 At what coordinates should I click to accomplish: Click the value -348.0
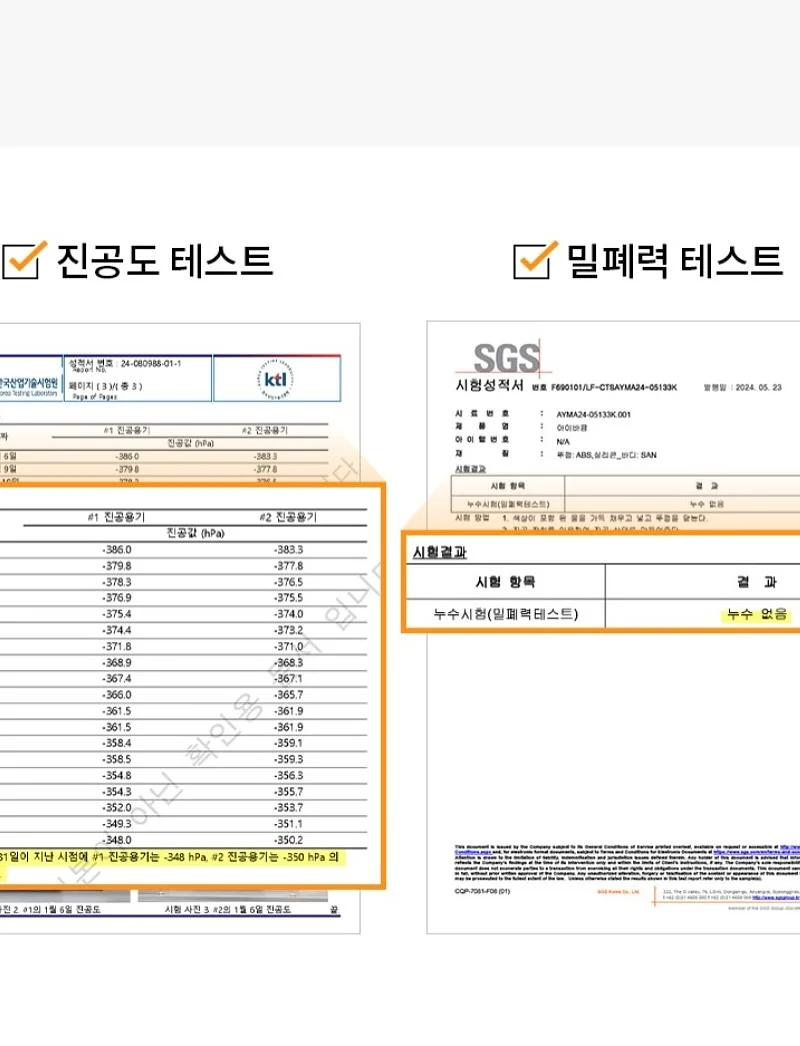point(117,841)
